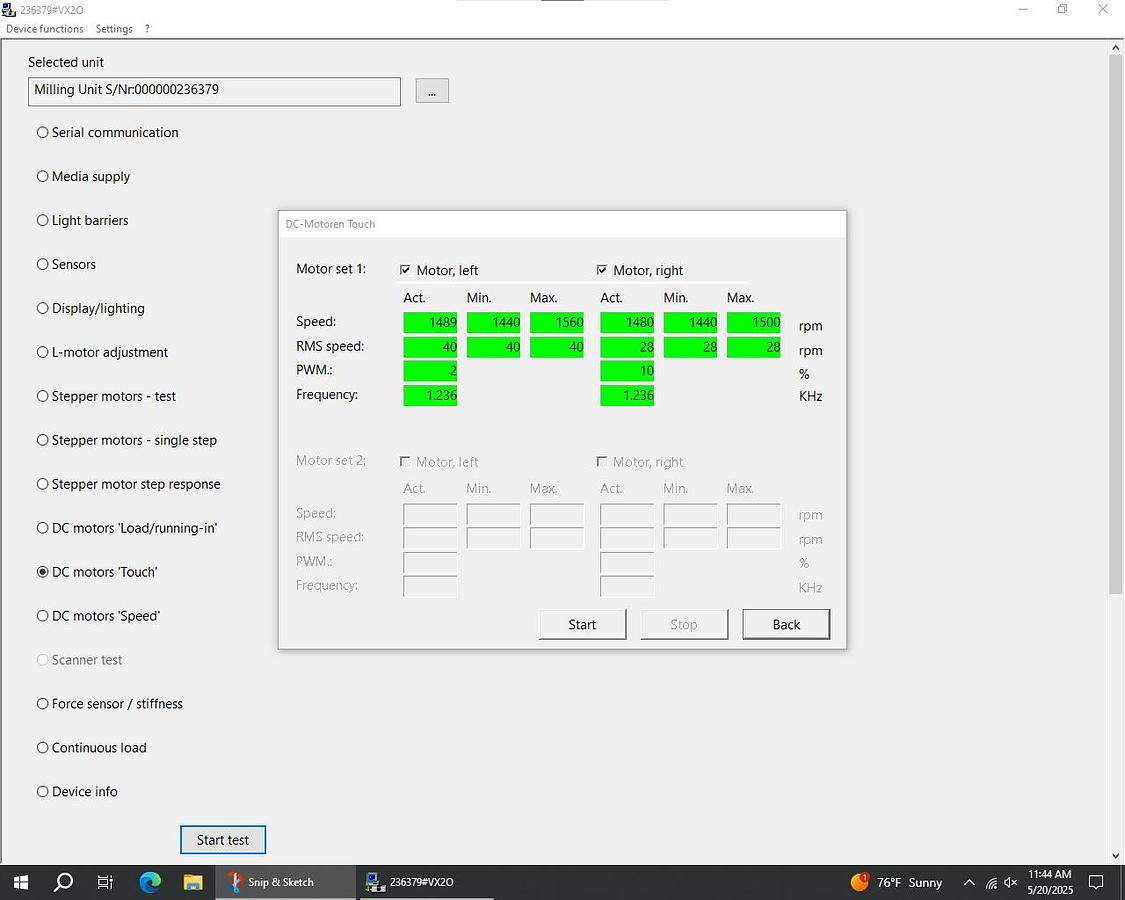Click the taskbar search icon
This screenshot has height=900, width=1125.
point(63,882)
